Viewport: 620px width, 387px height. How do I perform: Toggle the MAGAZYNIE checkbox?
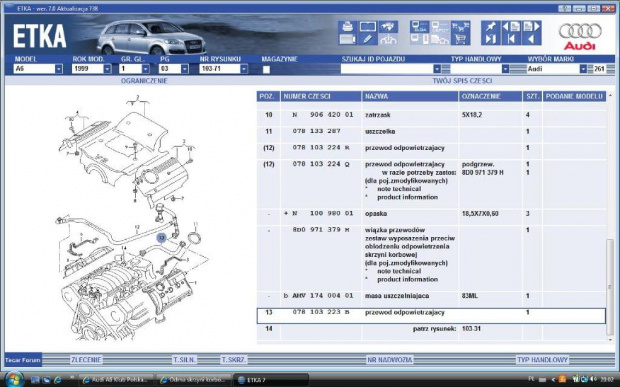[267, 70]
